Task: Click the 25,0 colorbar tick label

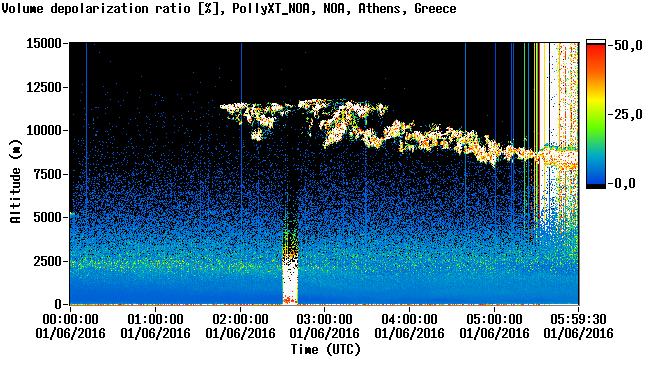Action: pos(628,114)
